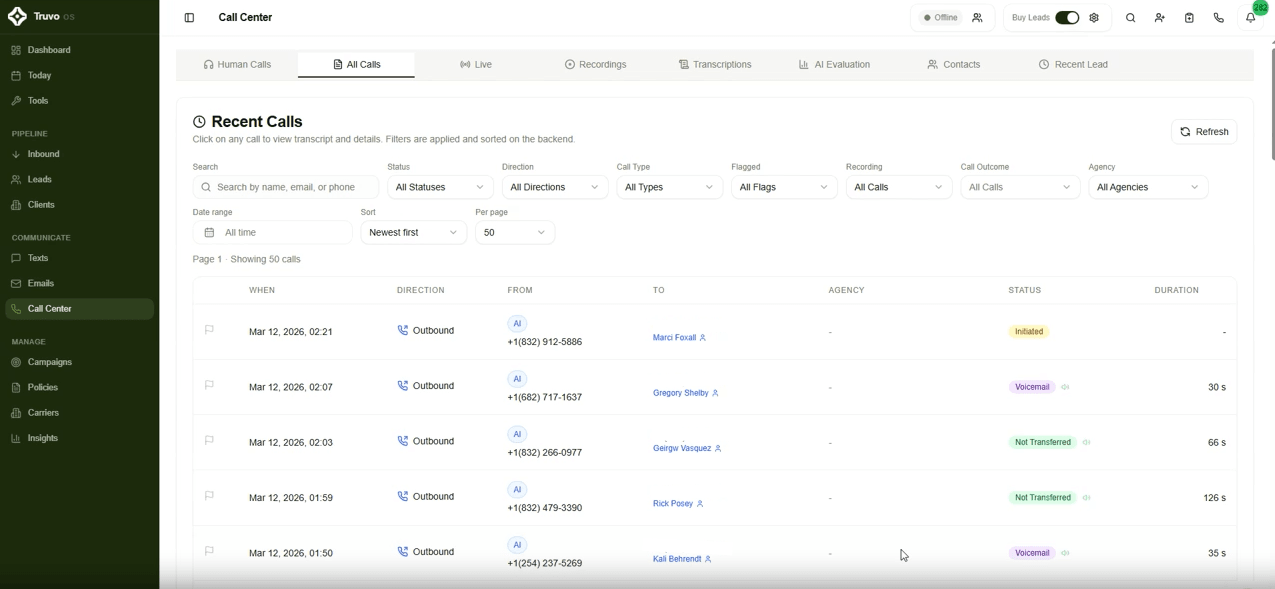Image resolution: width=1275 pixels, height=589 pixels.
Task: Flag the Gregory Shelby call
Action: coord(209,385)
